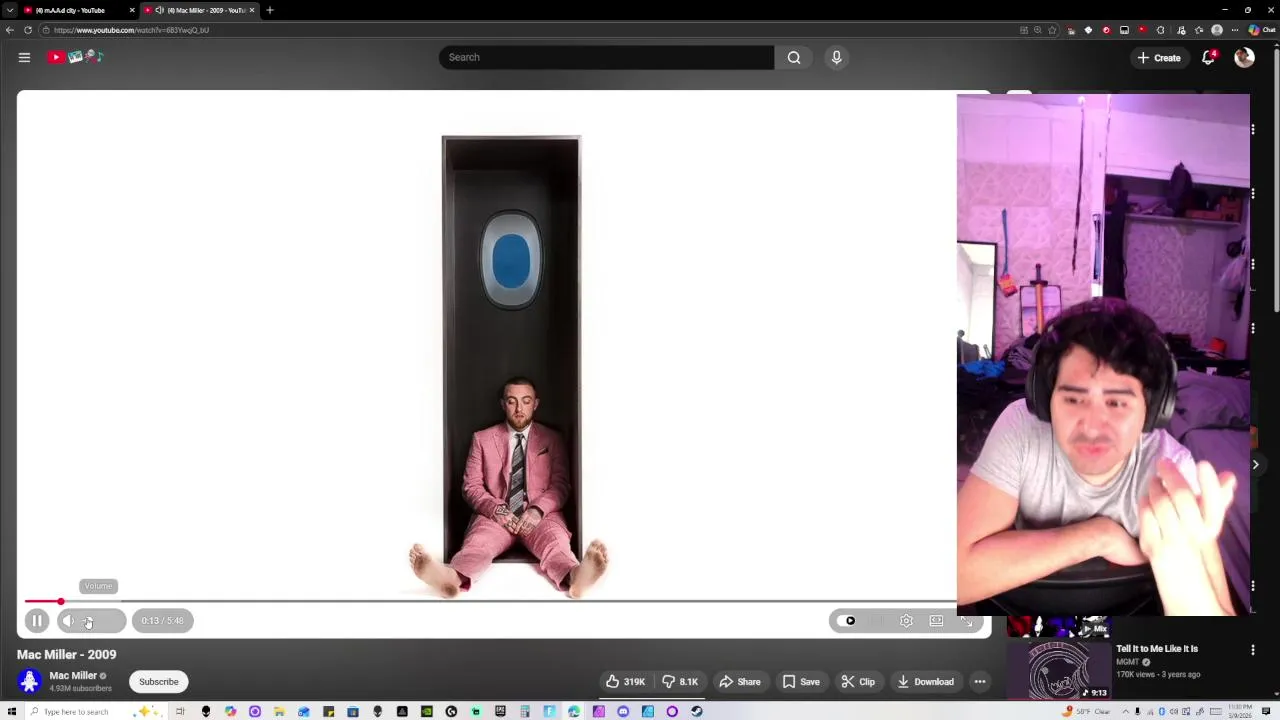Subscribe to Mac Miller channel

158,682
